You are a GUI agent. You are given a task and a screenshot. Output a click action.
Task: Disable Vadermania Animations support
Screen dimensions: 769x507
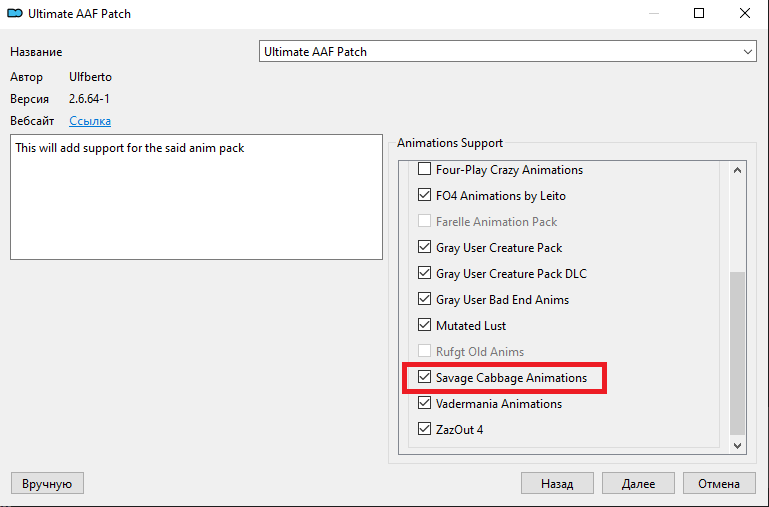424,404
